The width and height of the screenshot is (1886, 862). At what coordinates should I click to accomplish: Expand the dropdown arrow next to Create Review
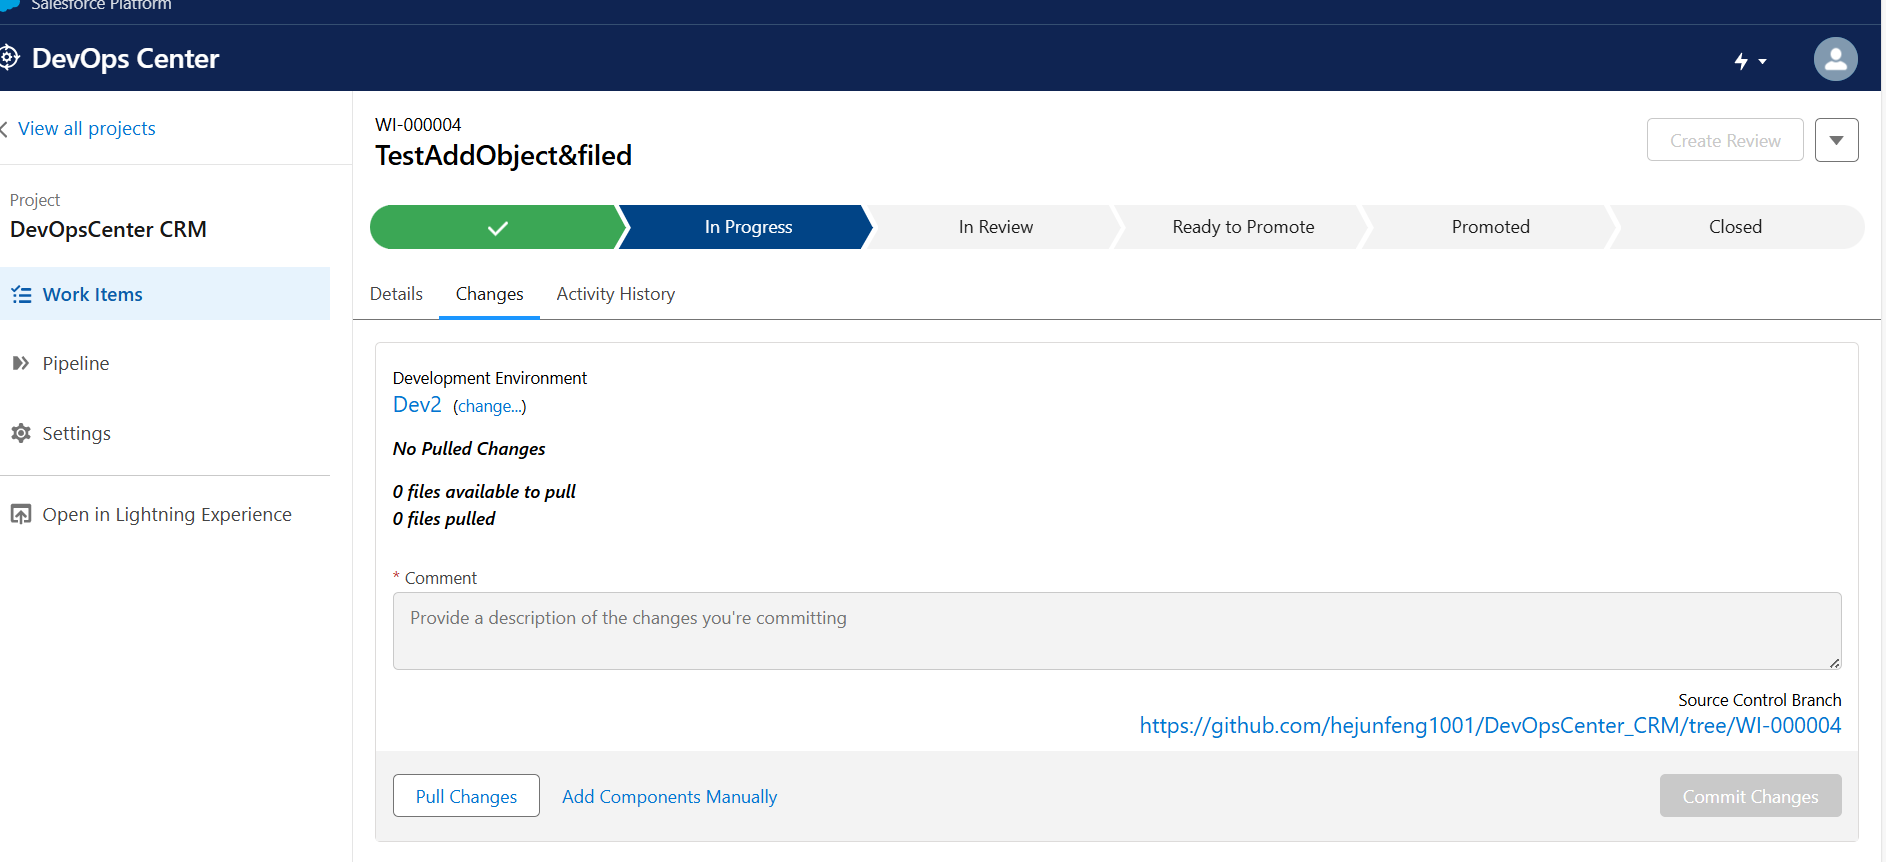1836,140
